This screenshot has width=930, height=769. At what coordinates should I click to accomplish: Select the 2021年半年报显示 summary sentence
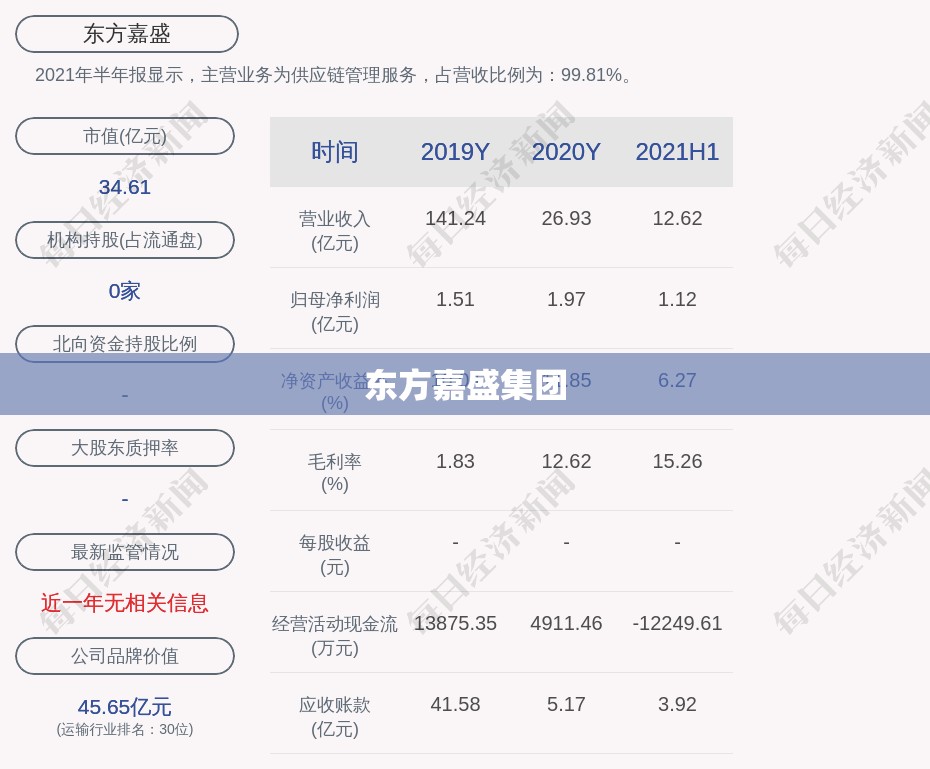(336, 75)
